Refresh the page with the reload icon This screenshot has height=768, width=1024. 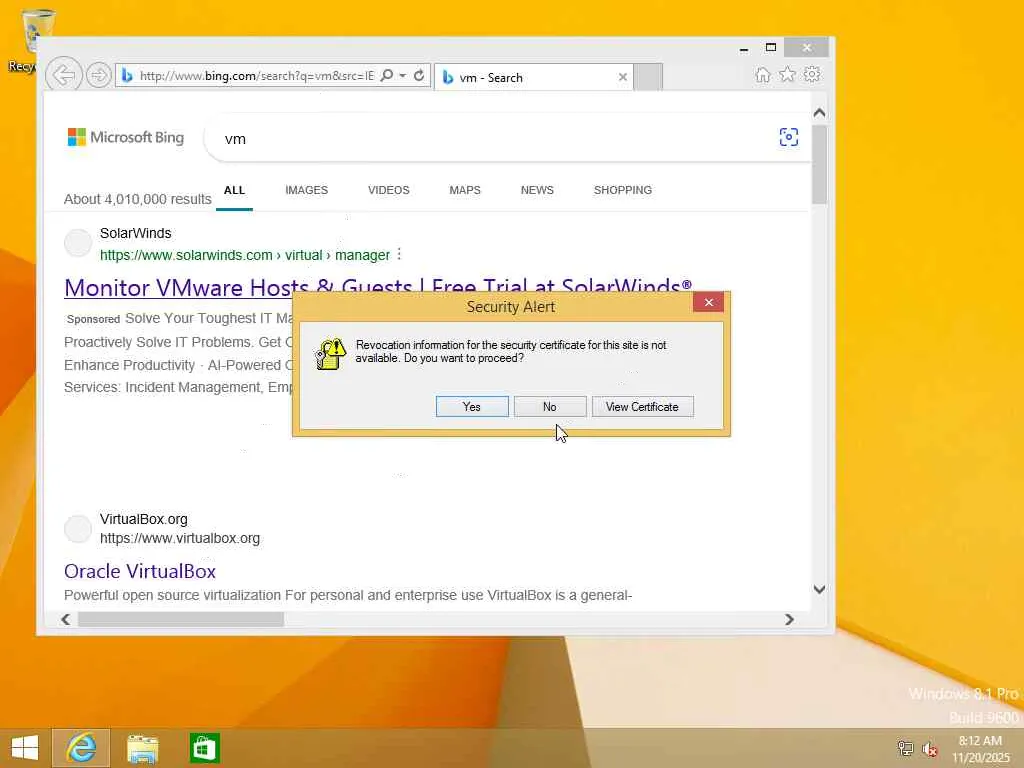click(x=419, y=75)
